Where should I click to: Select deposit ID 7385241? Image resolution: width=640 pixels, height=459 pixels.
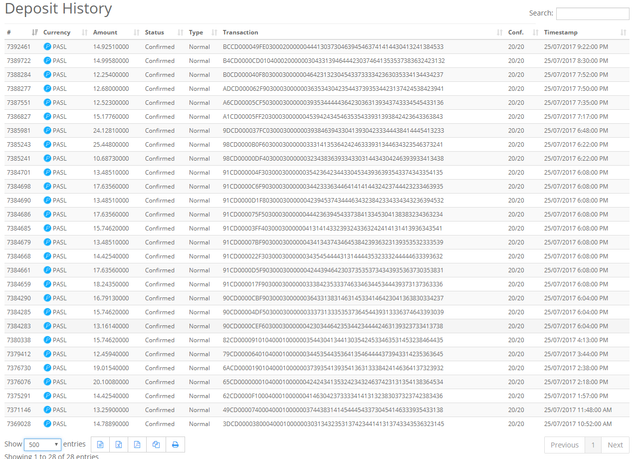coord(19,158)
